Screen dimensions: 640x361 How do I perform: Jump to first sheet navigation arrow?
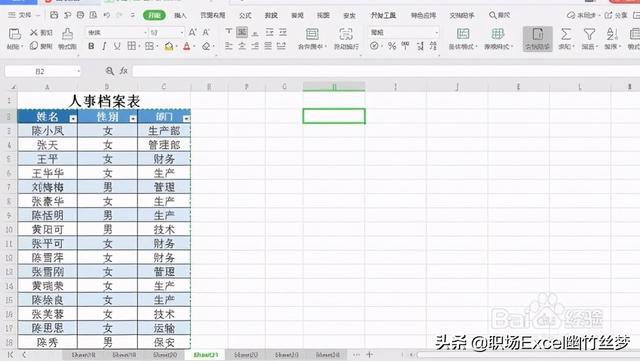tap(11, 354)
